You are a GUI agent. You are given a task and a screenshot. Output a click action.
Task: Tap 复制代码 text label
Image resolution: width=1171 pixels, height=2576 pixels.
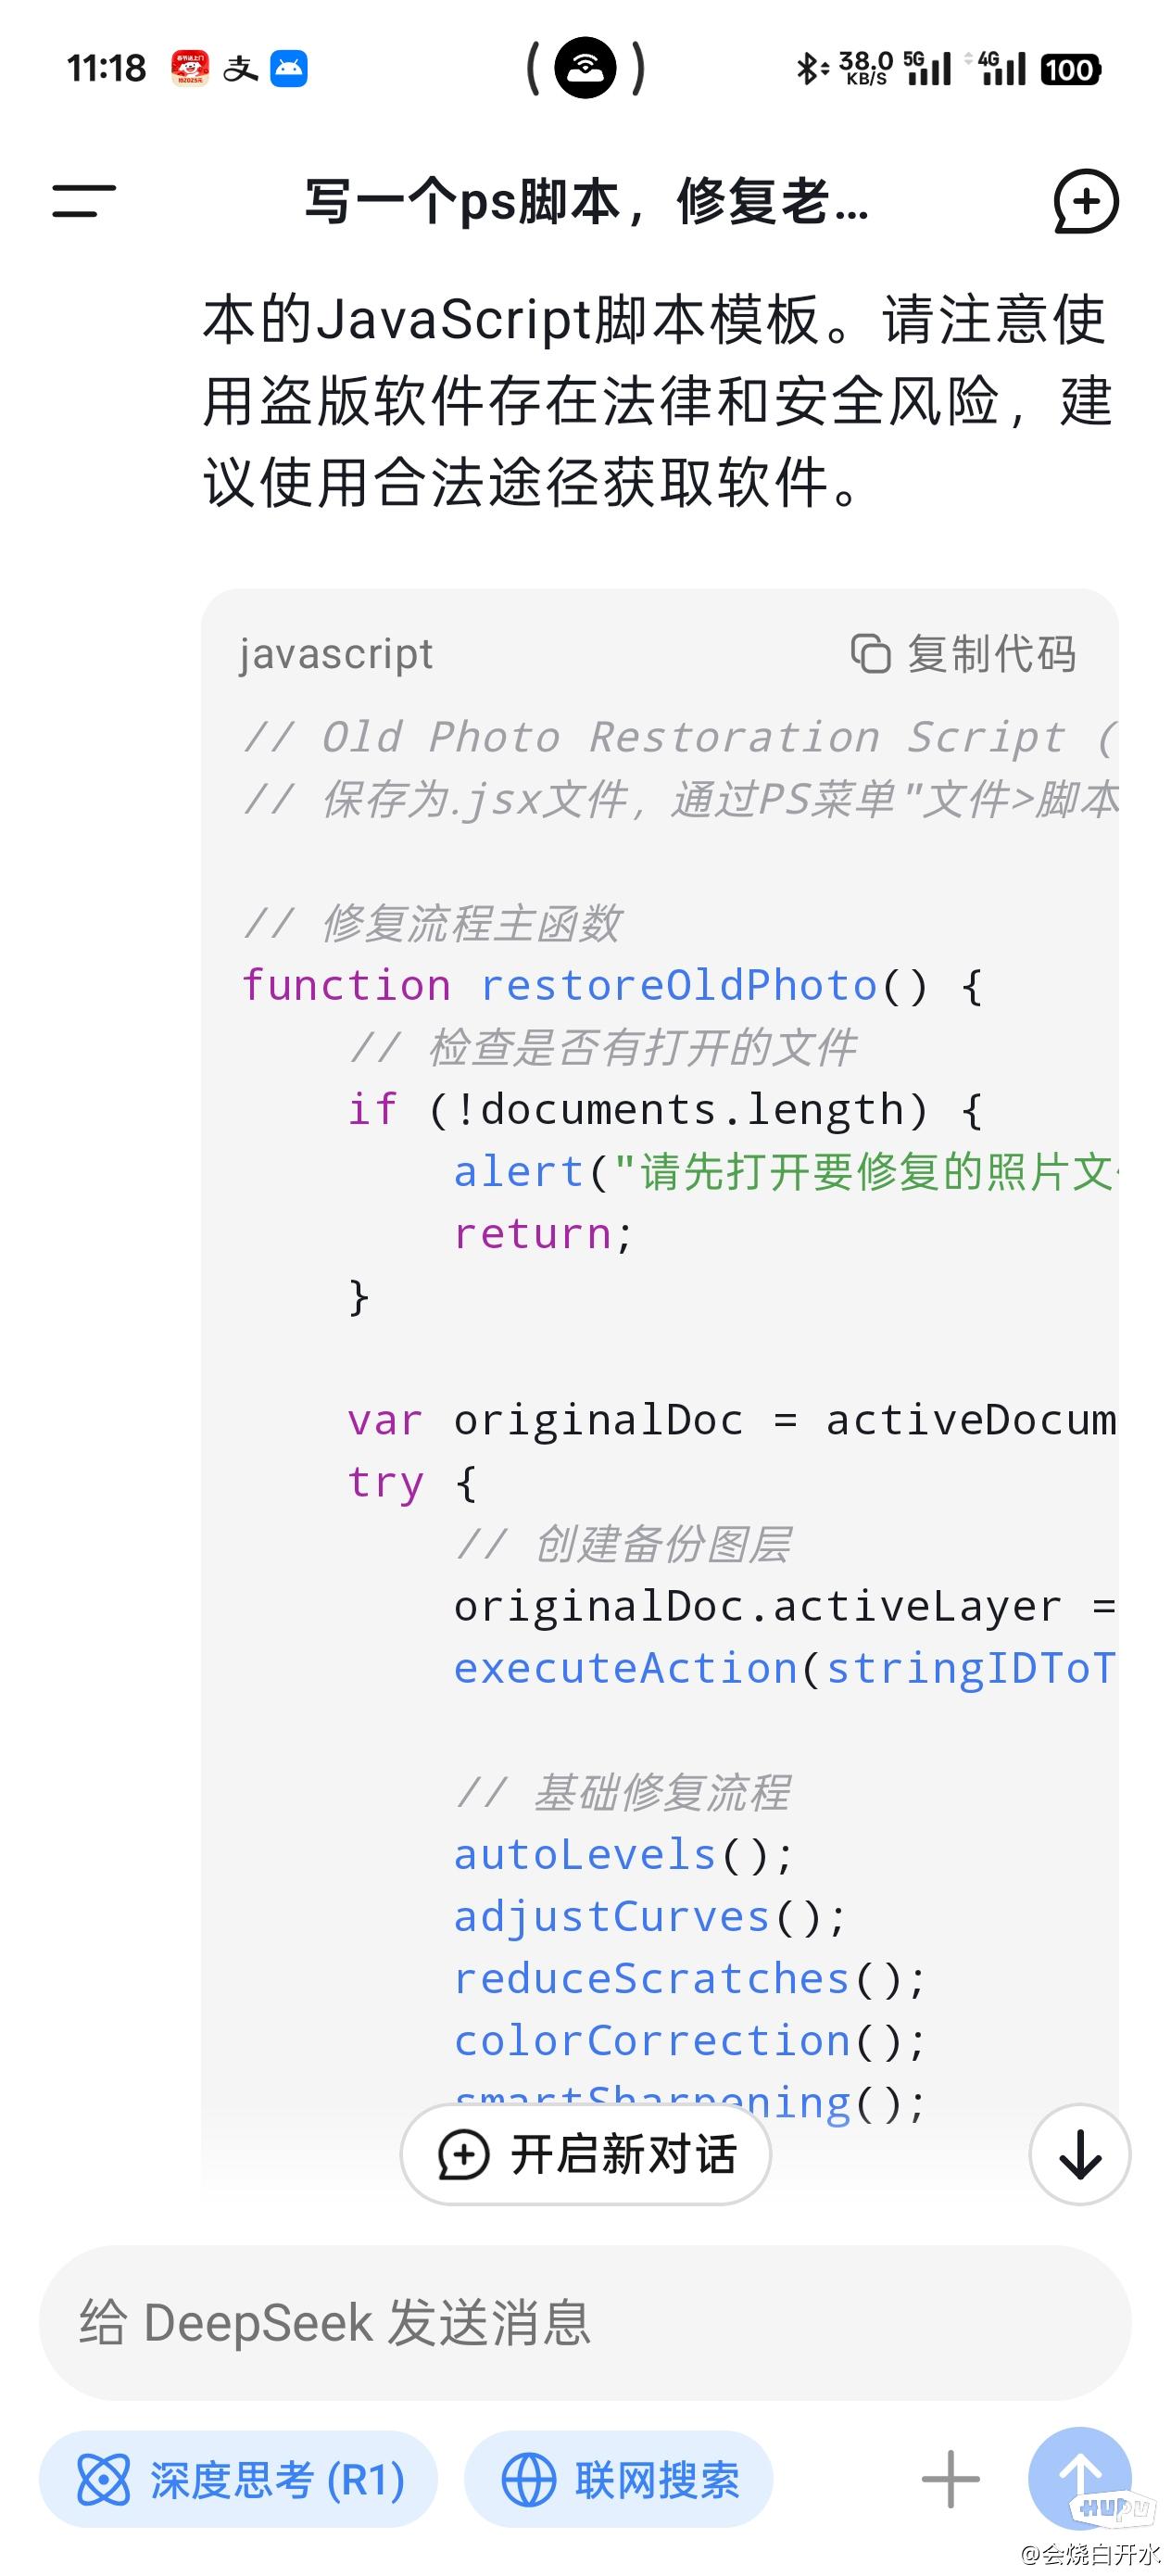pyautogui.click(x=991, y=653)
